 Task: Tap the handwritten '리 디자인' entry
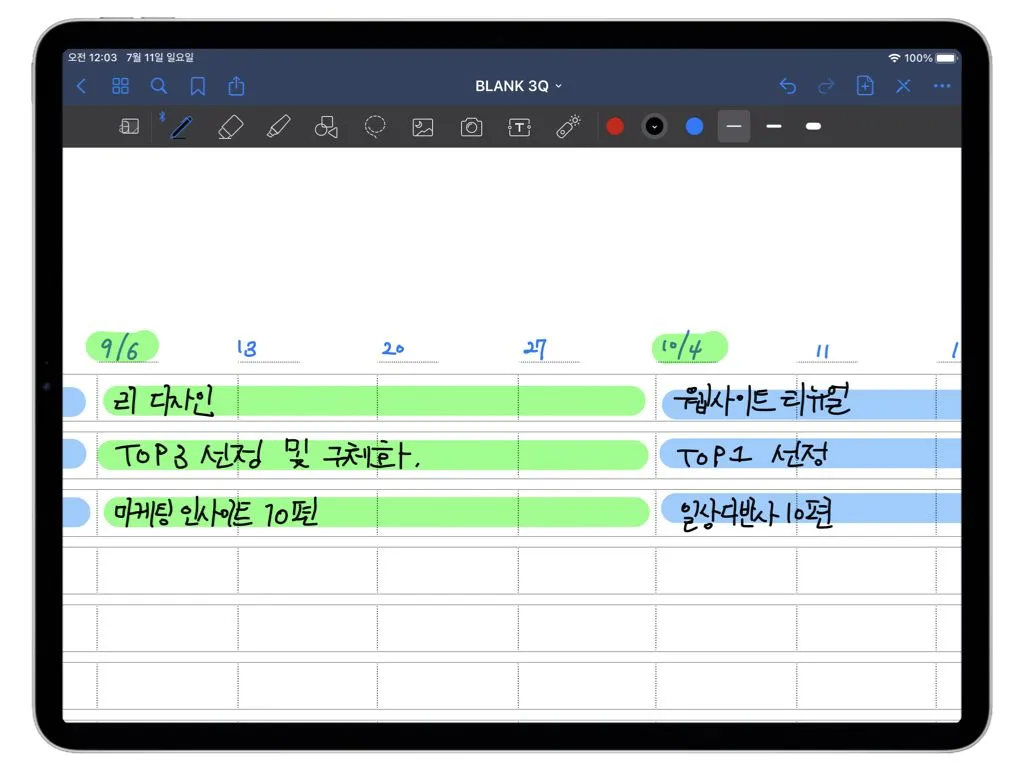point(163,400)
